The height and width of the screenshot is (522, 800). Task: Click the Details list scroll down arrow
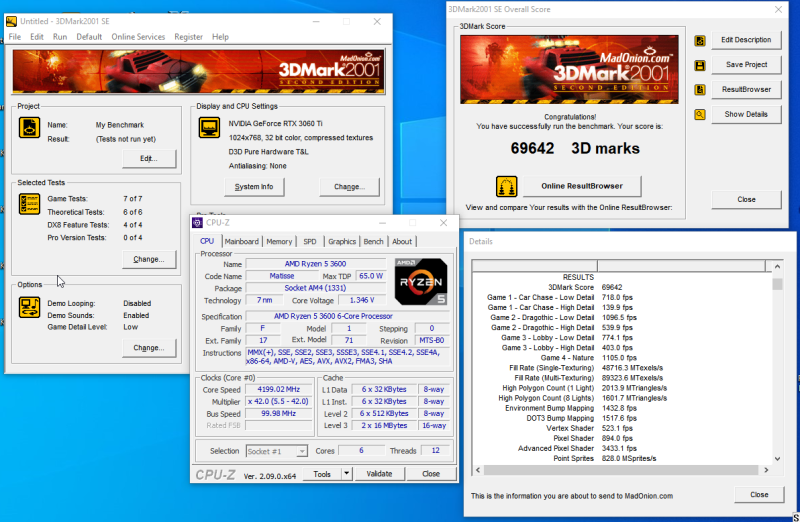tap(777, 459)
